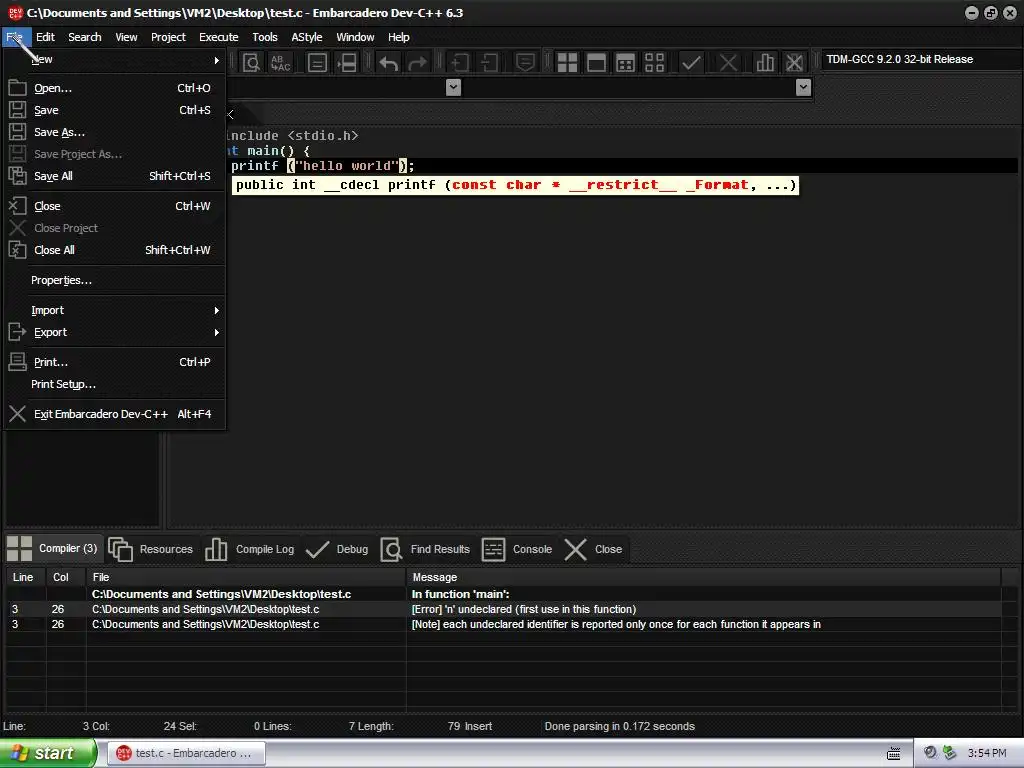Click the Toggle Bookmark toolbar icon
1024x768 pixels.
(x=347, y=63)
